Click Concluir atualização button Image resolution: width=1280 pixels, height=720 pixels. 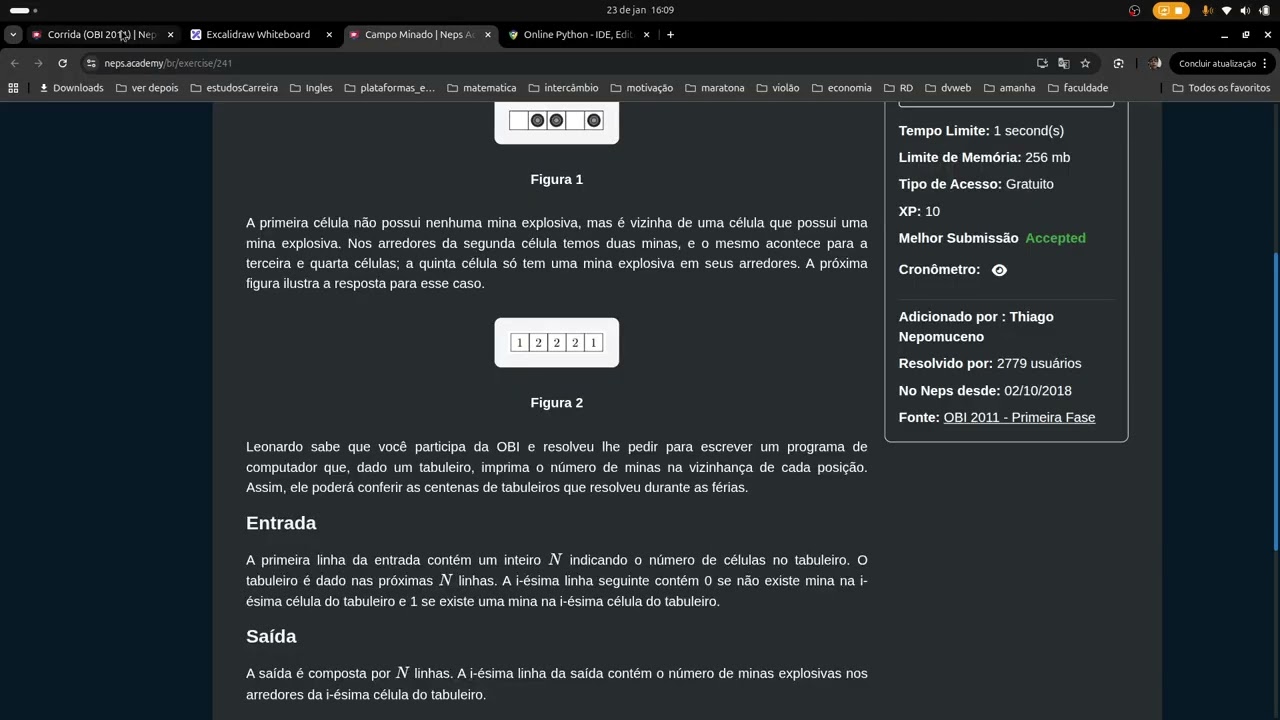pos(1216,63)
